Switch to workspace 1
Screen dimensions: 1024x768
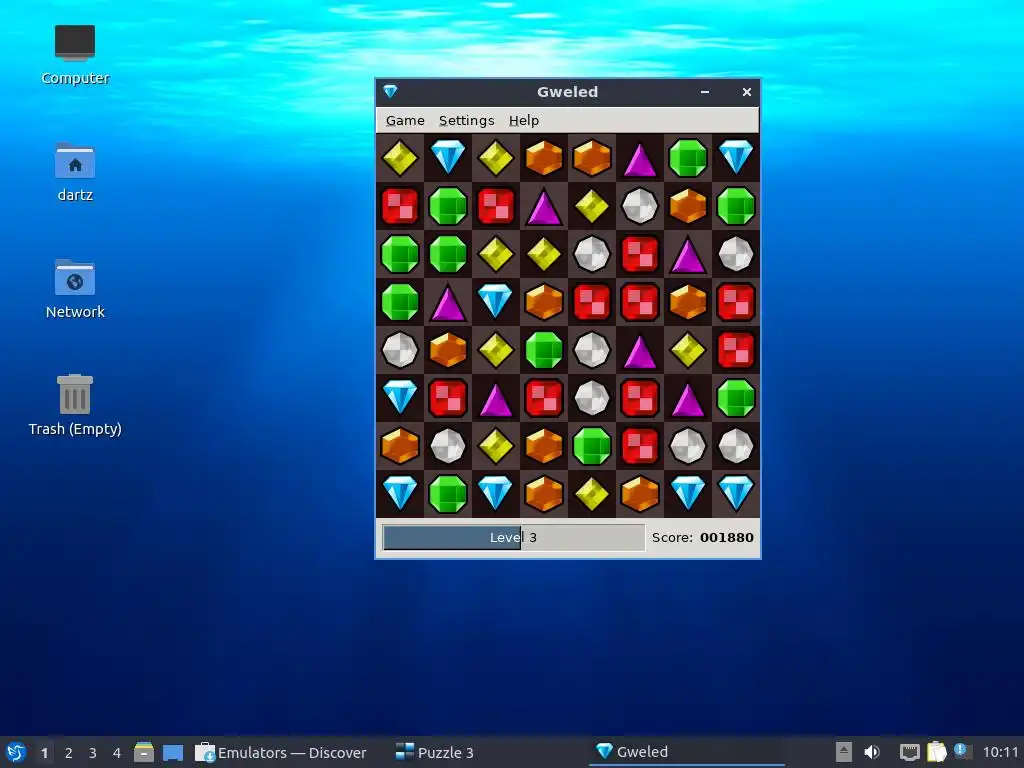44,753
